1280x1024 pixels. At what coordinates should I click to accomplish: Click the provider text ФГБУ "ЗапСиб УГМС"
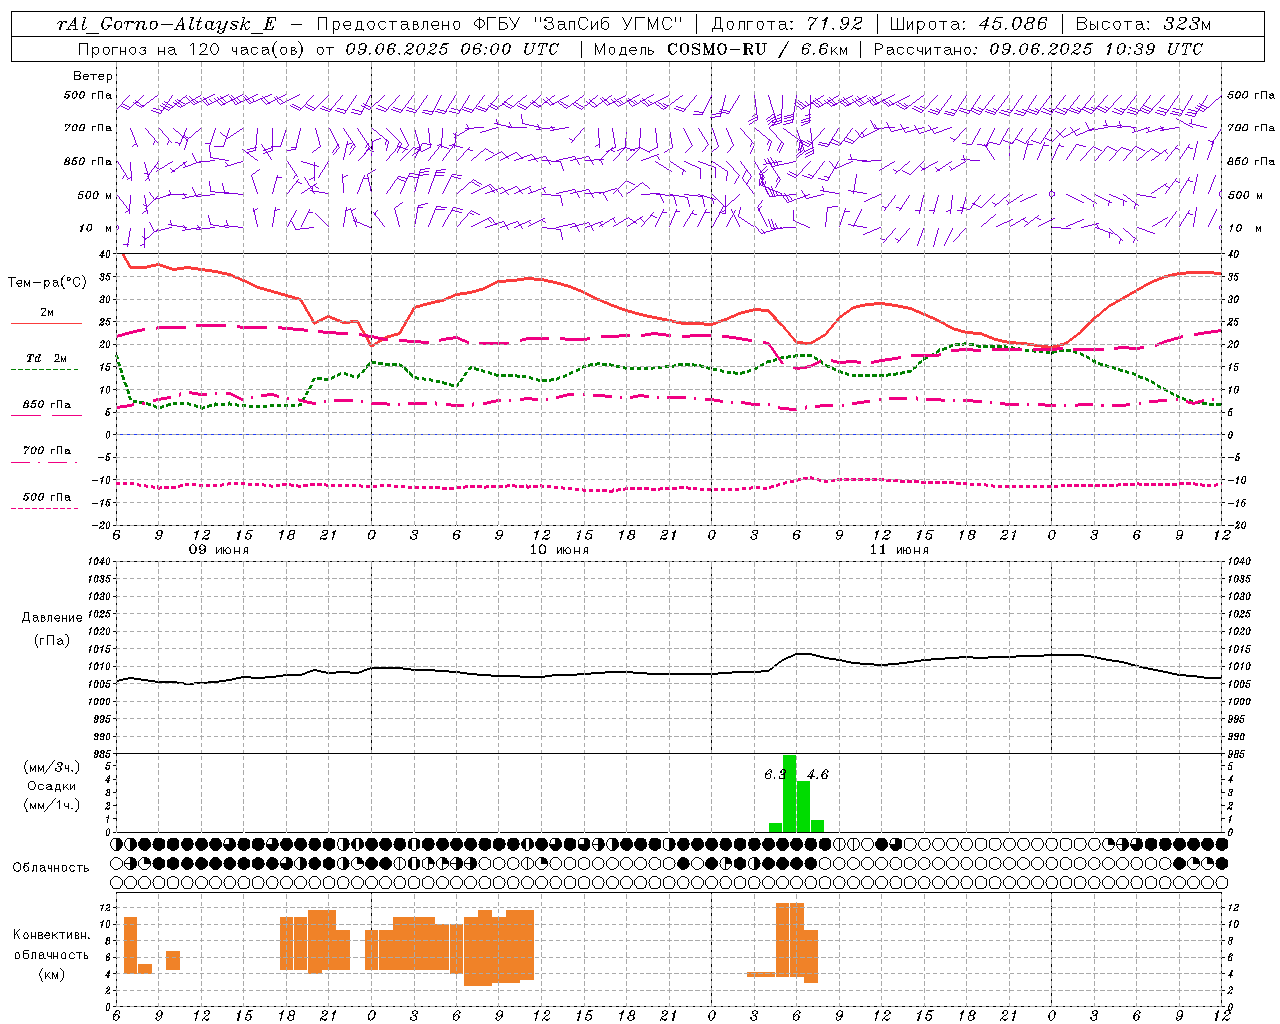click(577, 25)
